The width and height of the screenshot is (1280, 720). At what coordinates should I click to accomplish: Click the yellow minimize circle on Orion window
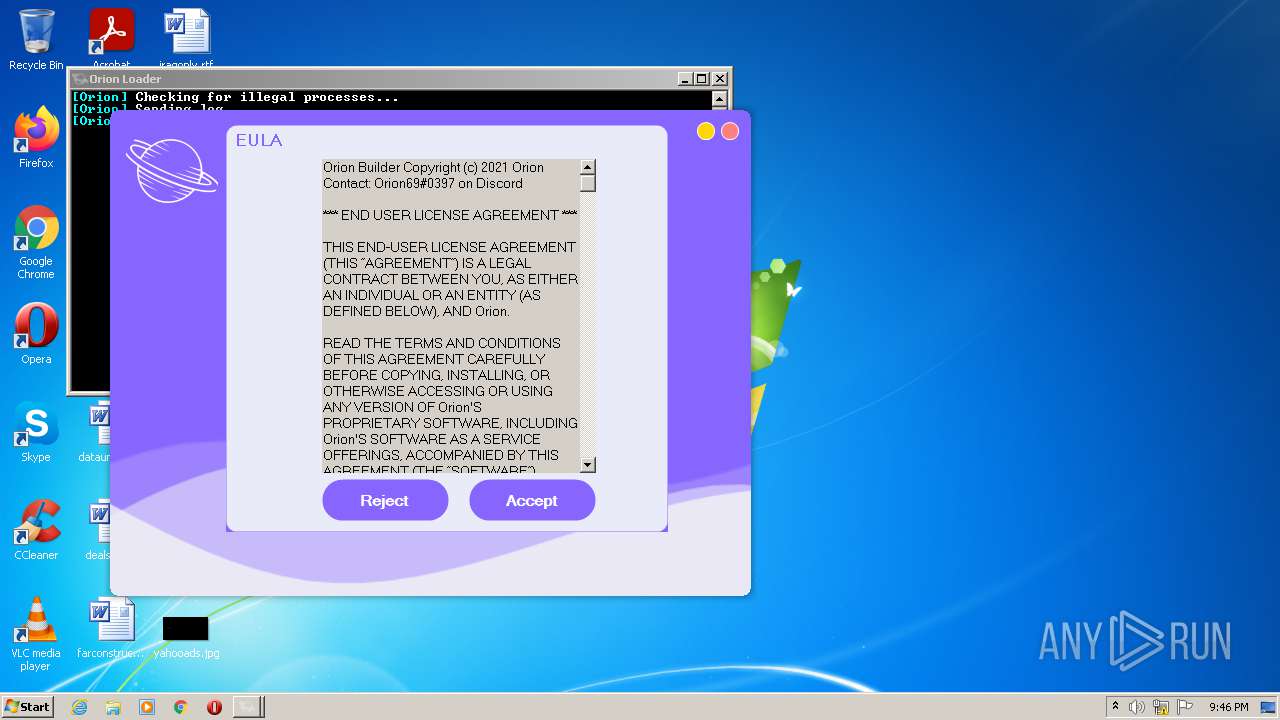(x=706, y=131)
